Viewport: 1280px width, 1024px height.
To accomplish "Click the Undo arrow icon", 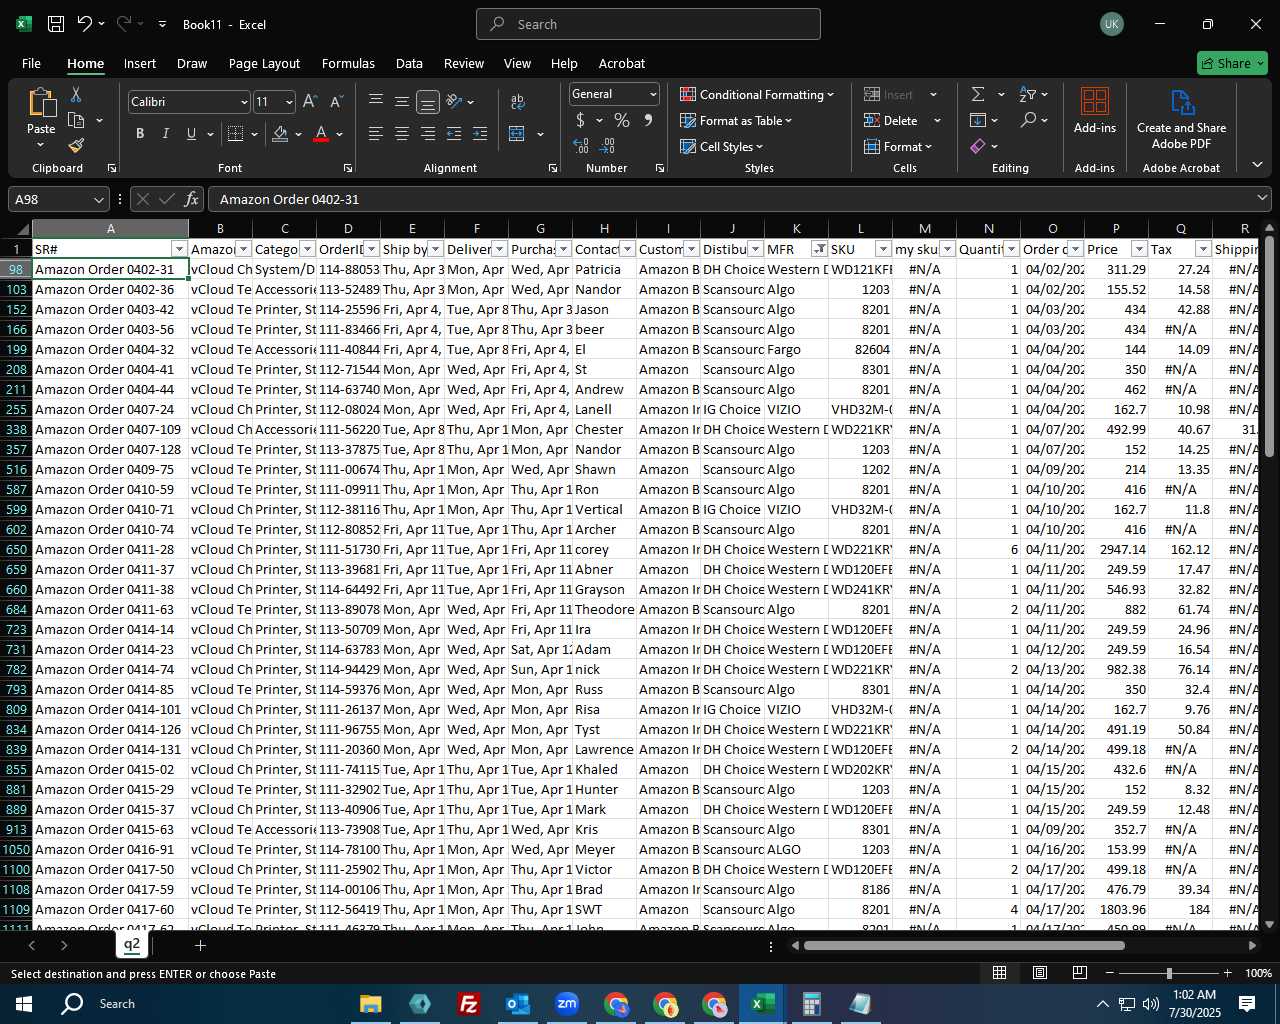I will coord(85,24).
